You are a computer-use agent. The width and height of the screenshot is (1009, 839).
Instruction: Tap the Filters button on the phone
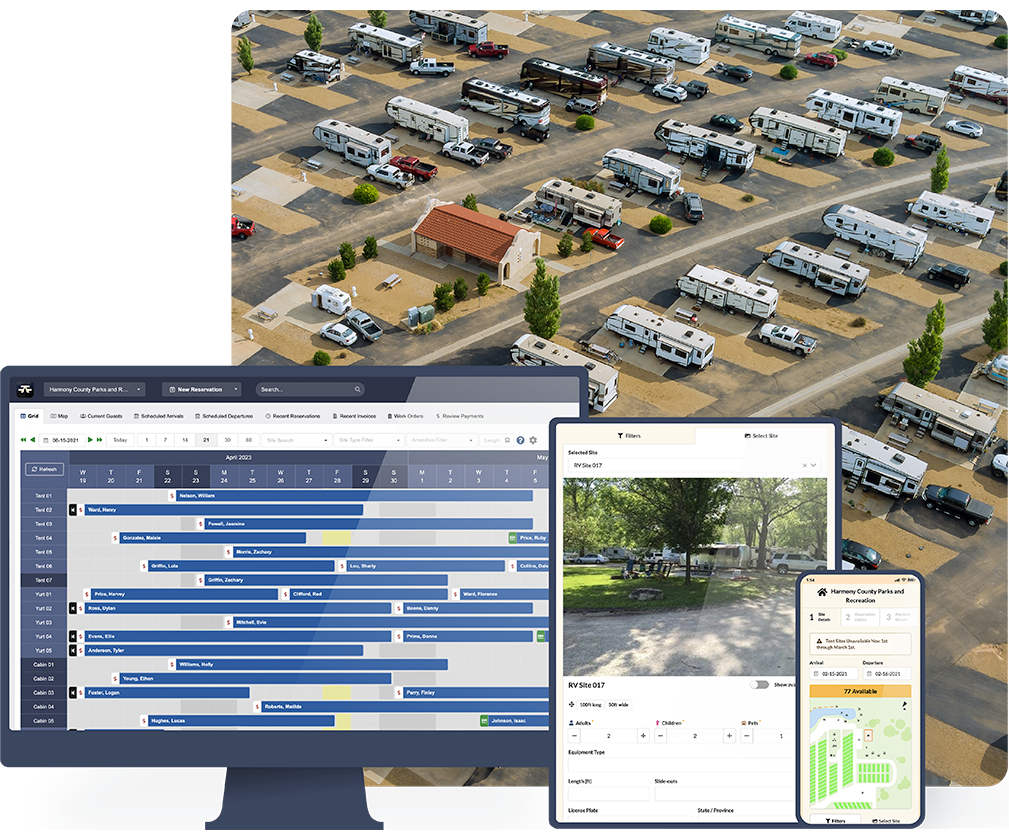click(835, 821)
